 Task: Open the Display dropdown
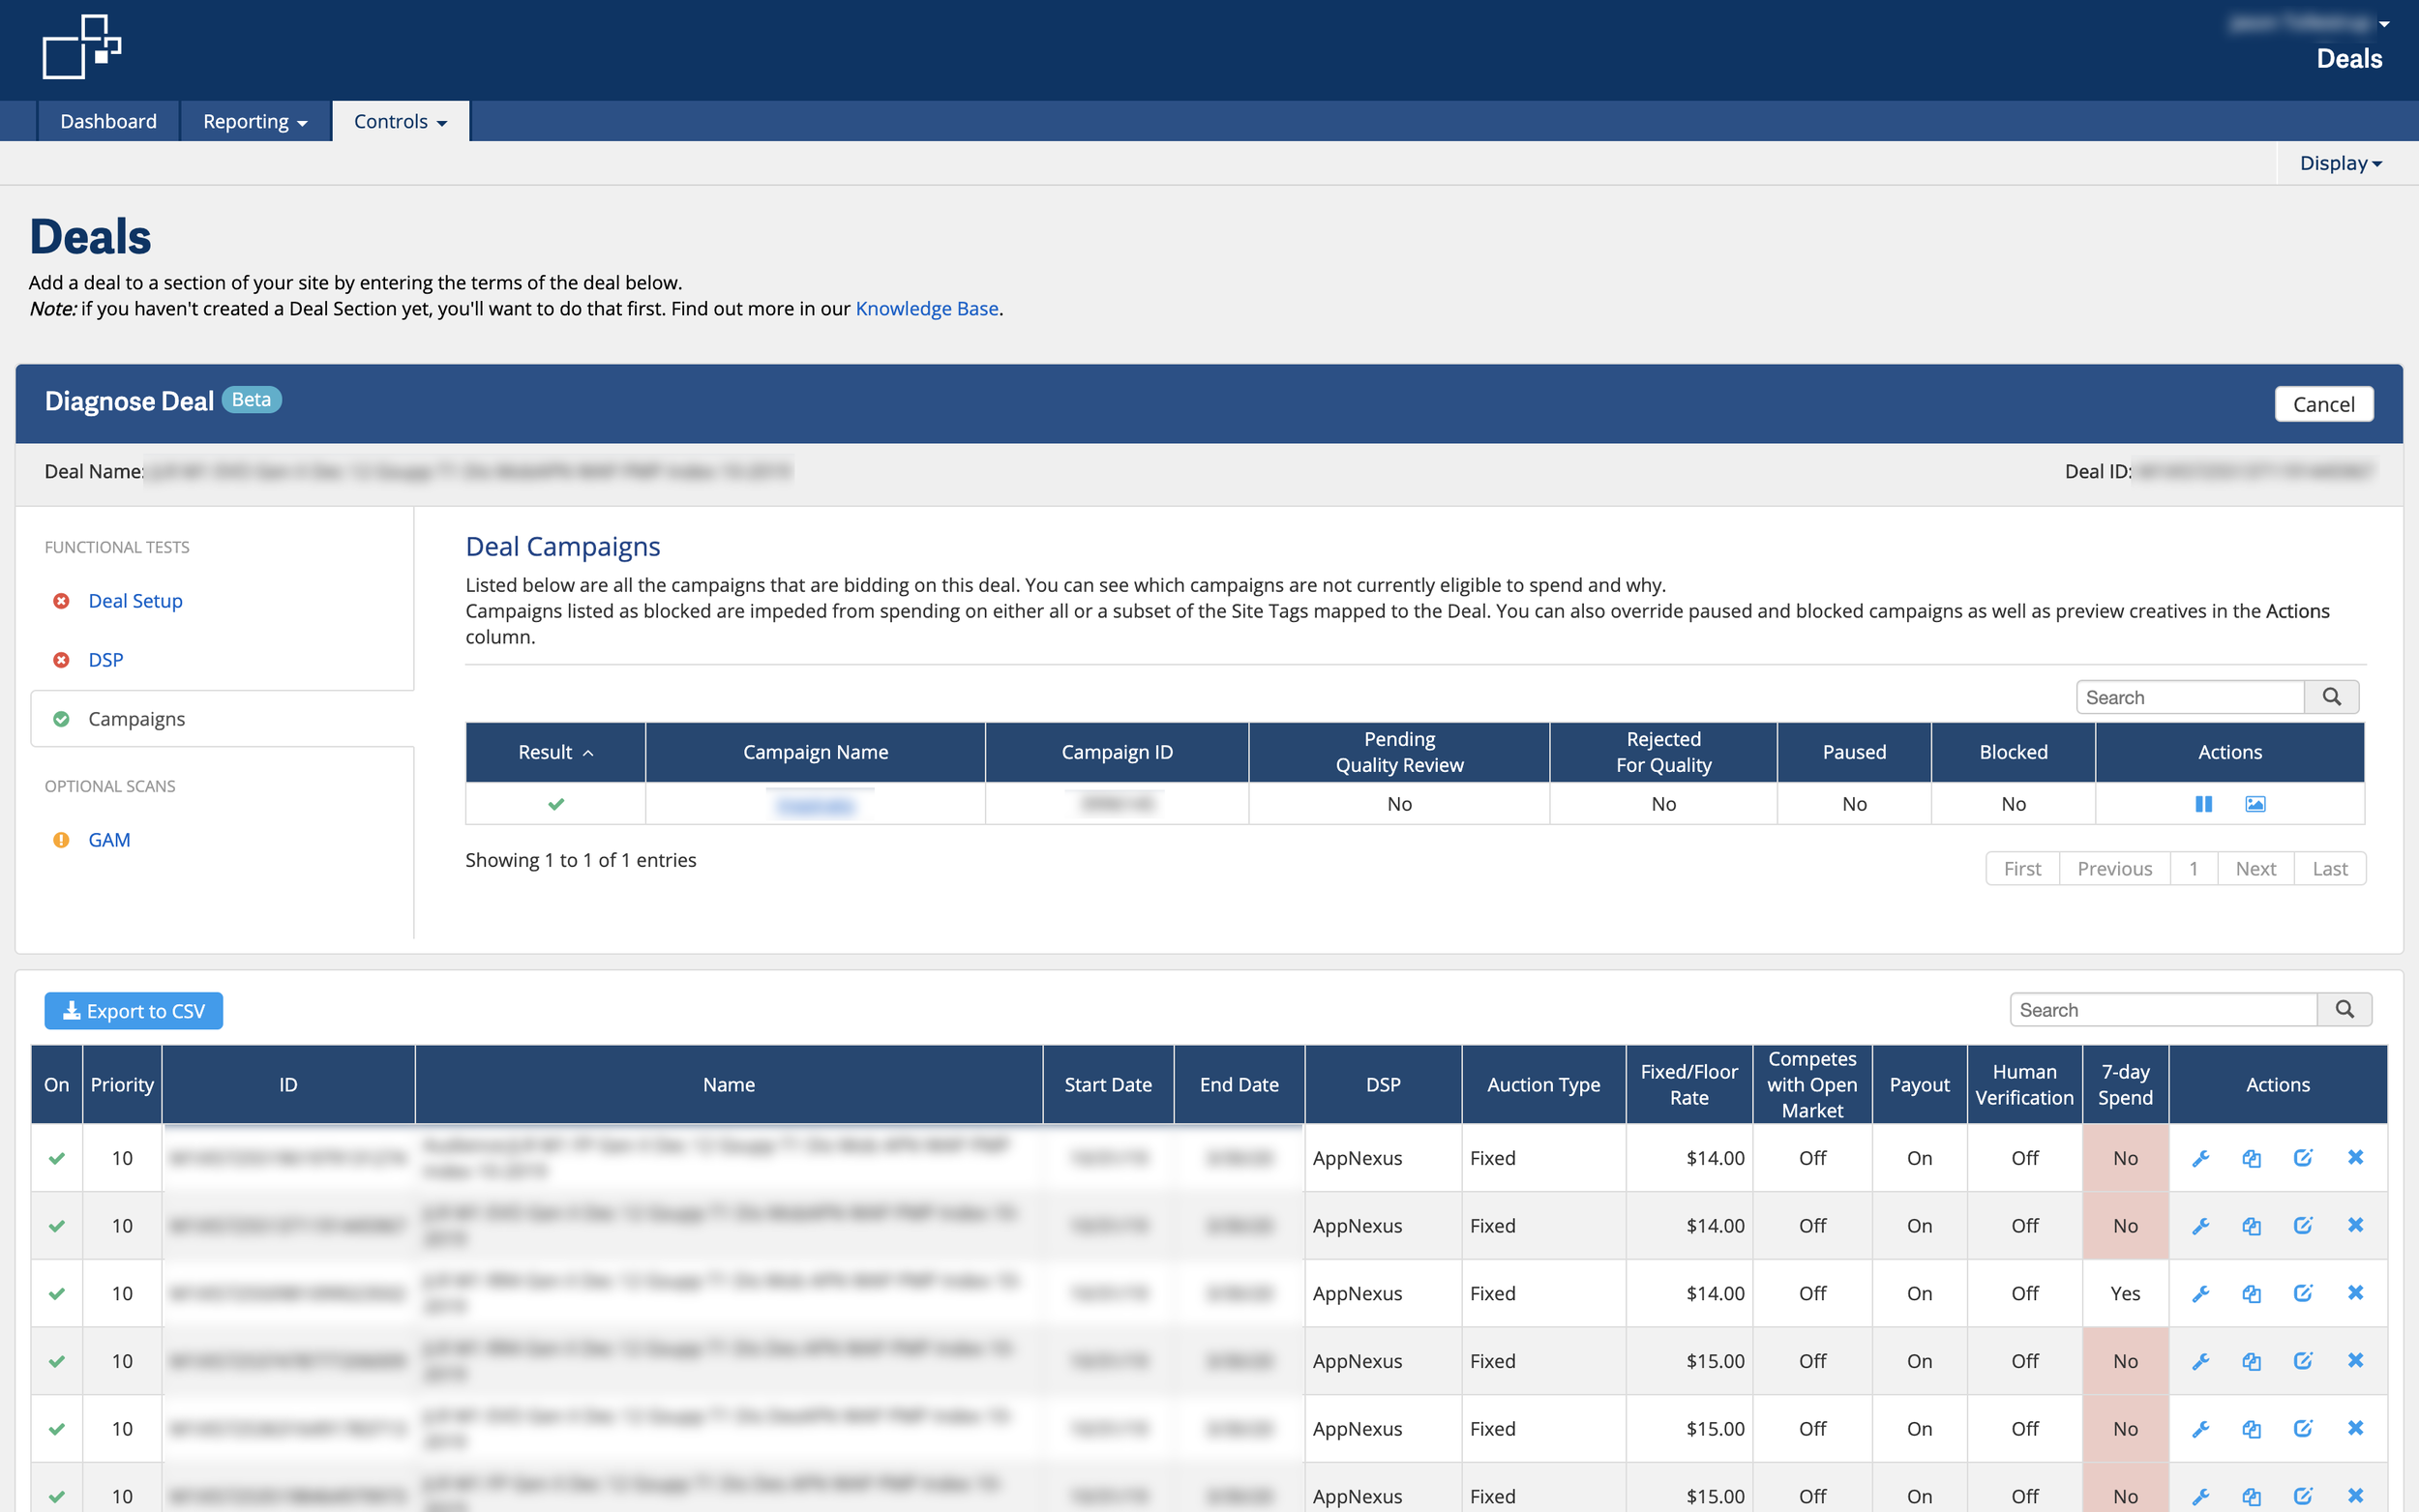2340,163
